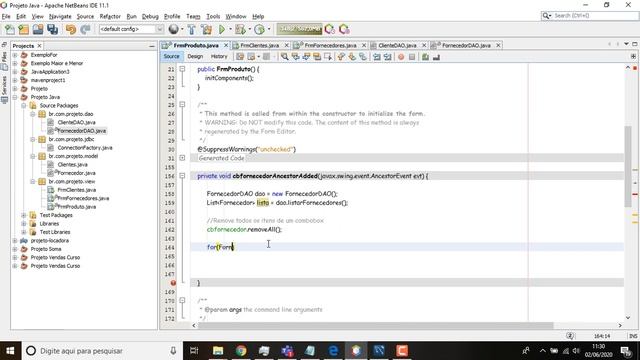Click the memory usage indicator bar
The width and height of the screenshot is (640, 360).
(299, 29)
